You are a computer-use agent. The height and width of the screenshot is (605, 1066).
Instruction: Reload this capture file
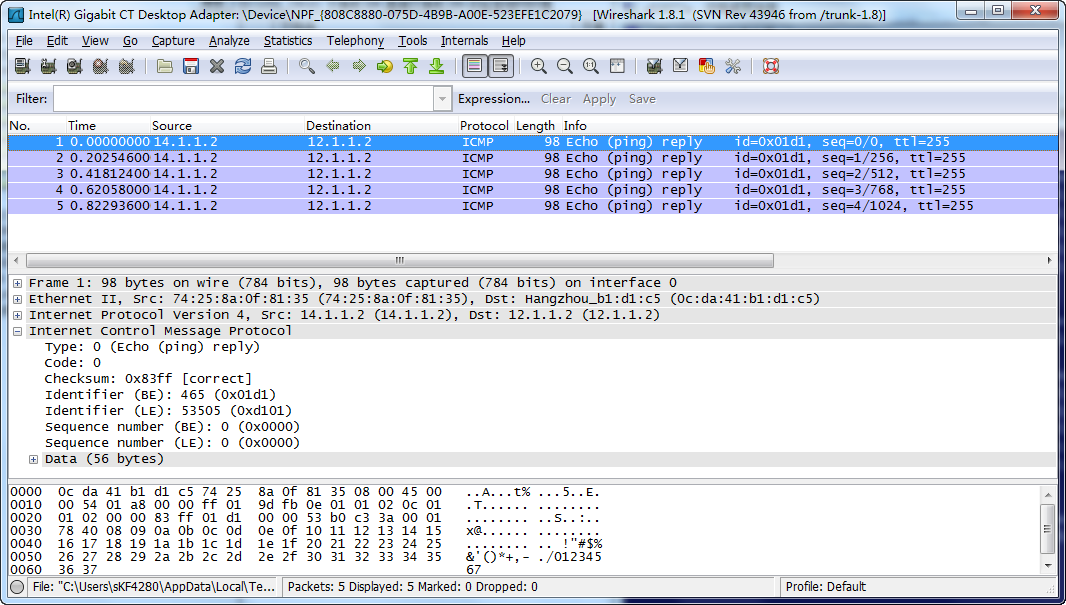[243, 66]
